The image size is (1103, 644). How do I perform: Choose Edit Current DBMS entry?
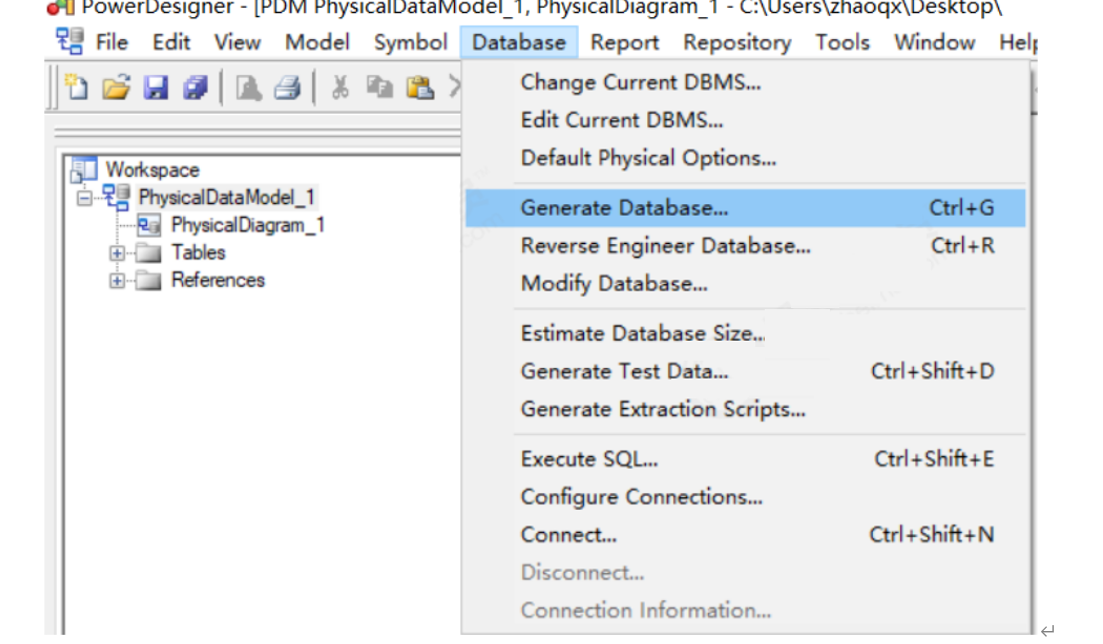(x=745, y=120)
